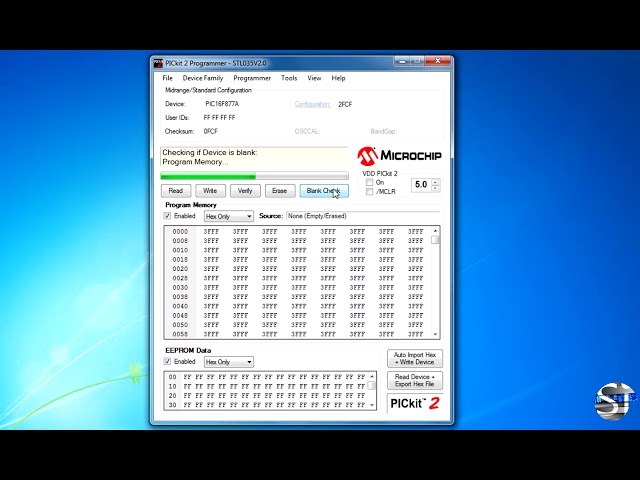Viewport: 640px width, 480px height.
Task: Toggle EEPROM Data Enabled checkbox
Action: point(167,362)
